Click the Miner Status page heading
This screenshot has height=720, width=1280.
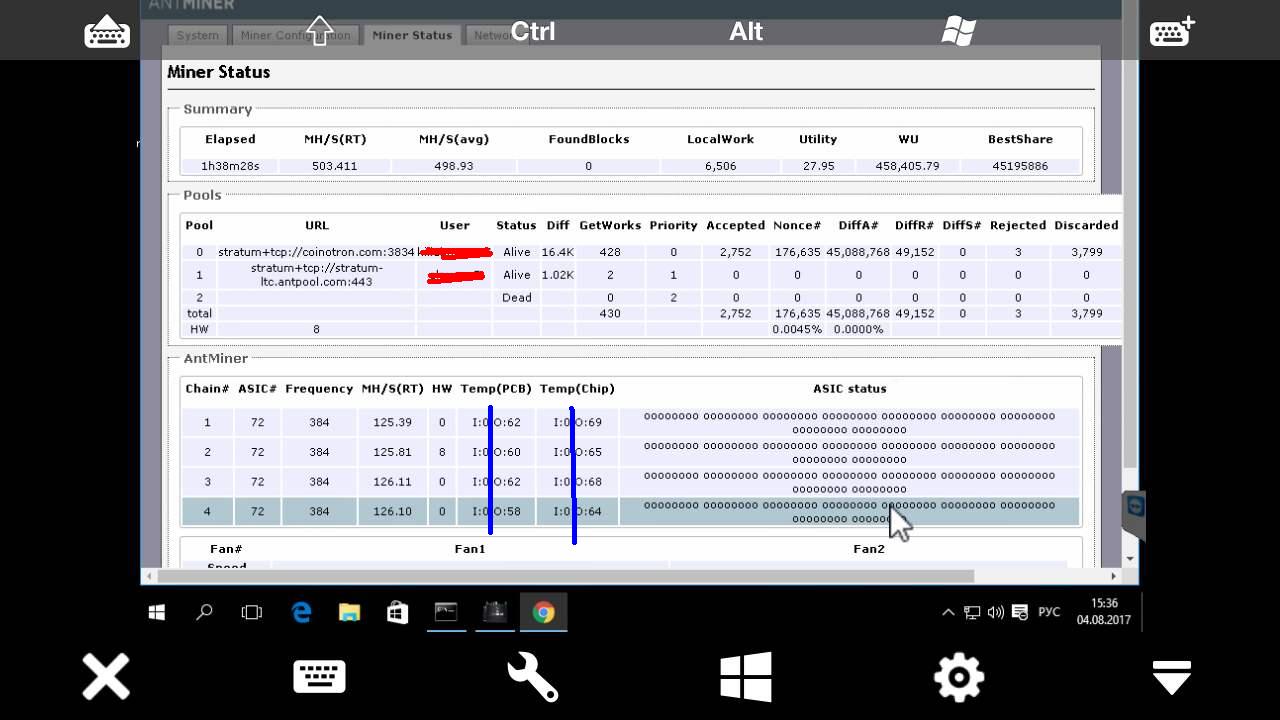218,72
